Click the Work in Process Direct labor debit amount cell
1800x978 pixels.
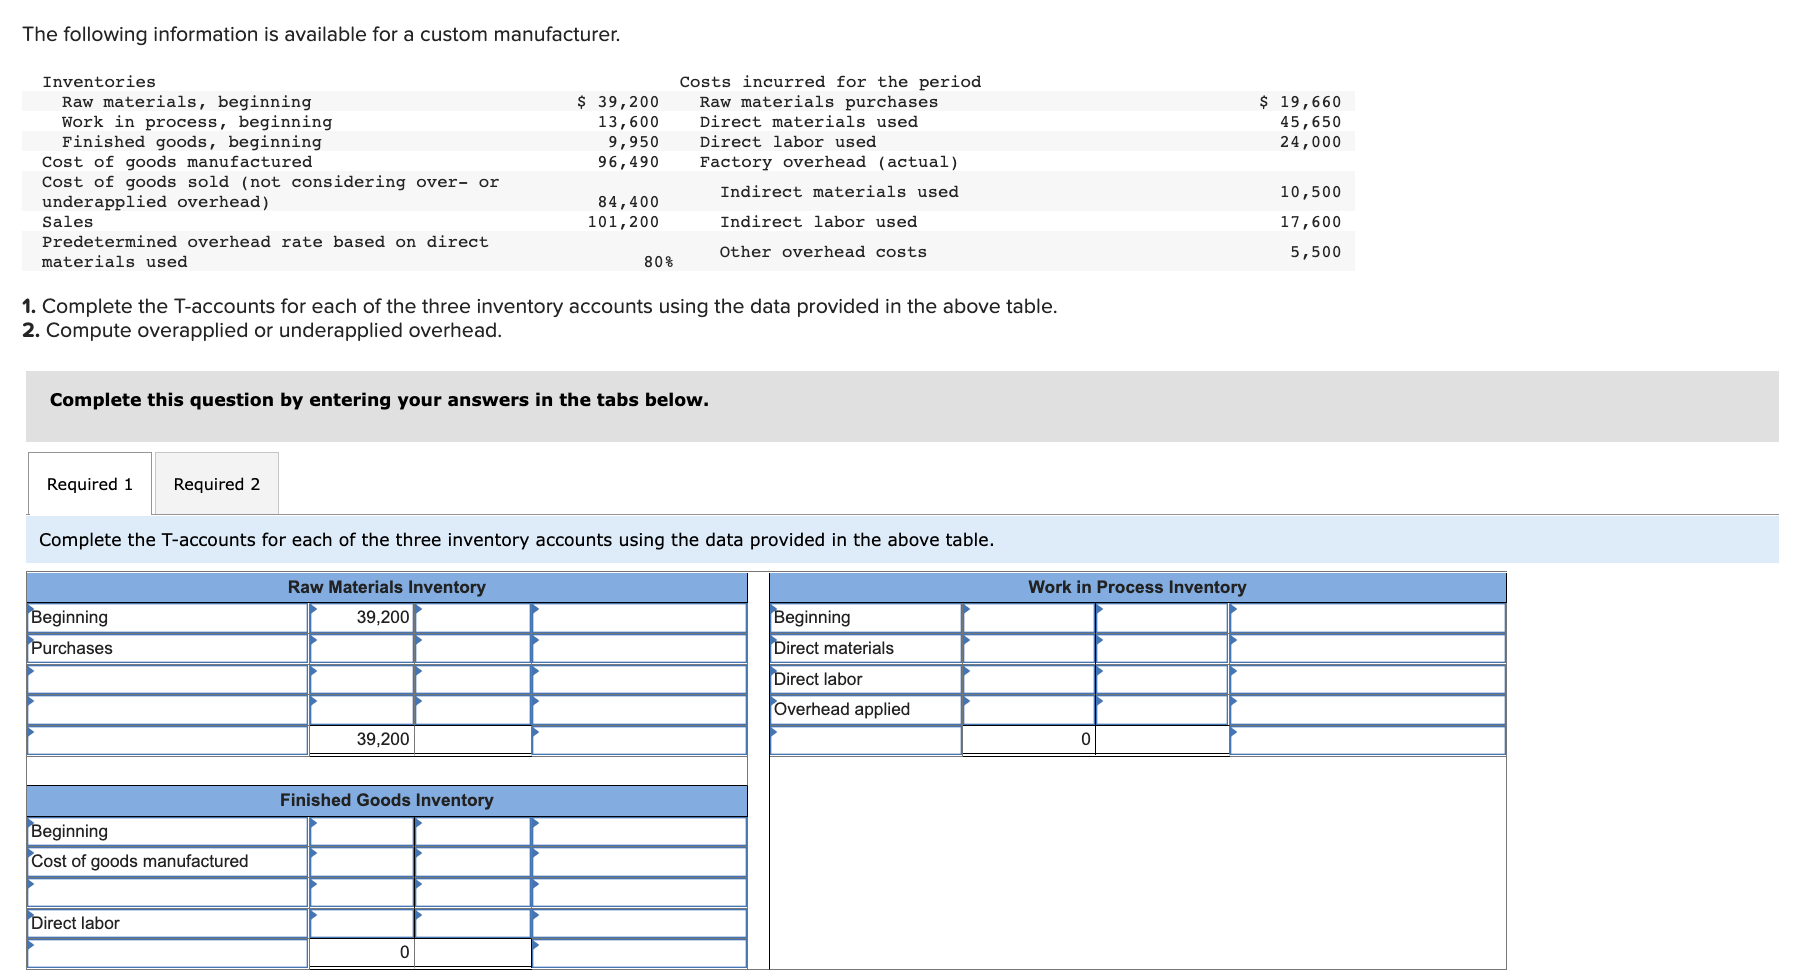[1029, 679]
